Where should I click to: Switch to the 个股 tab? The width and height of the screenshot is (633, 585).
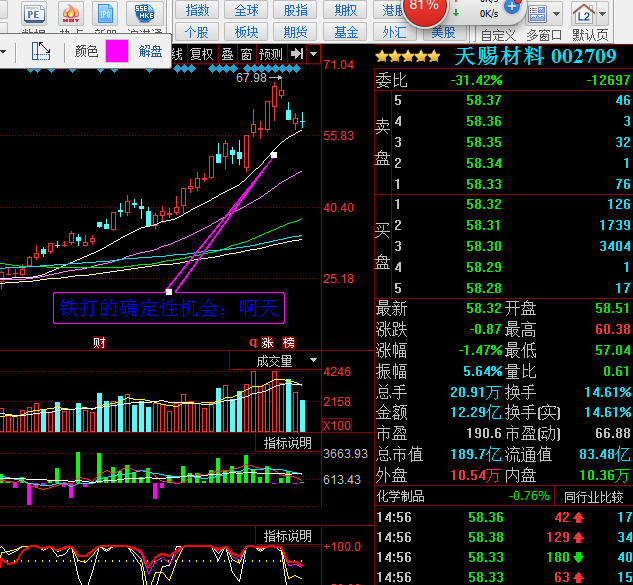pos(197,32)
